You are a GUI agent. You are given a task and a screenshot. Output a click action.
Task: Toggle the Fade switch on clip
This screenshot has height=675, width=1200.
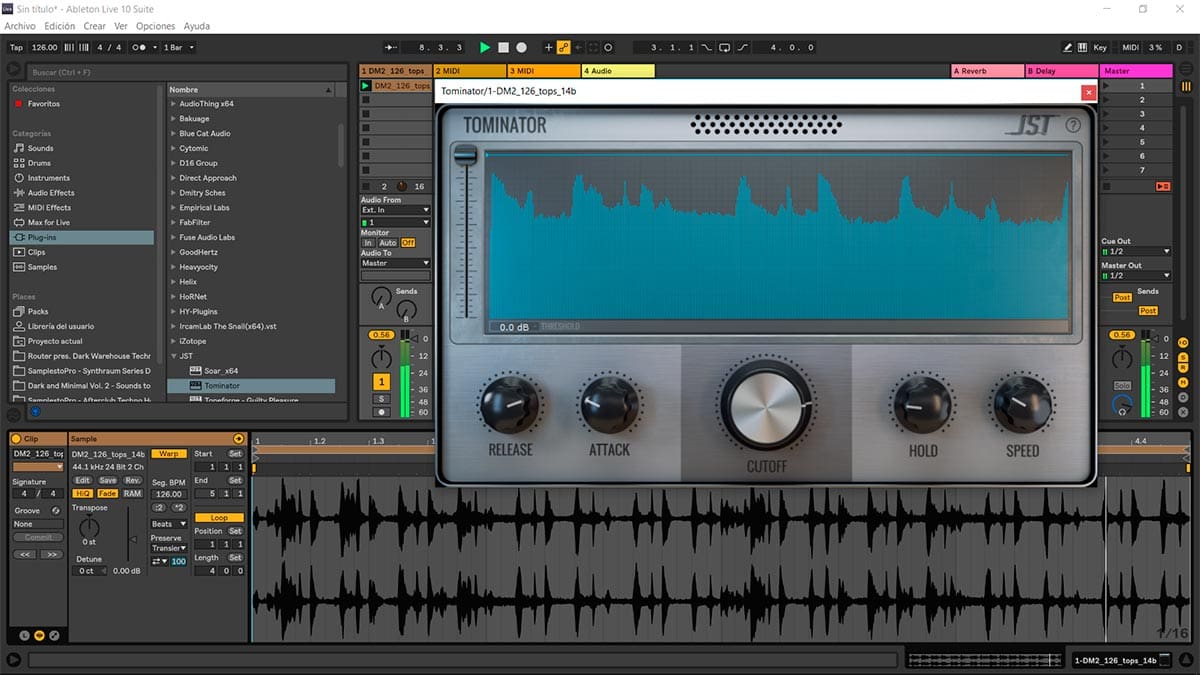click(x=107, y=493)
